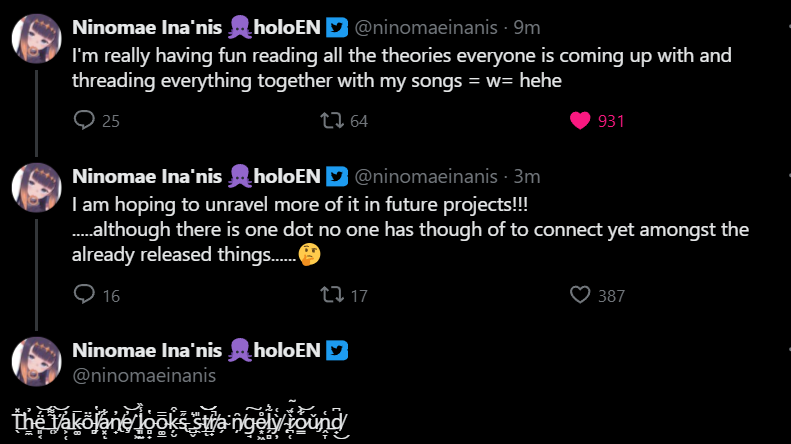Reply to the tweet about fan theories
The image size is (791, 444).
(85, 121)
